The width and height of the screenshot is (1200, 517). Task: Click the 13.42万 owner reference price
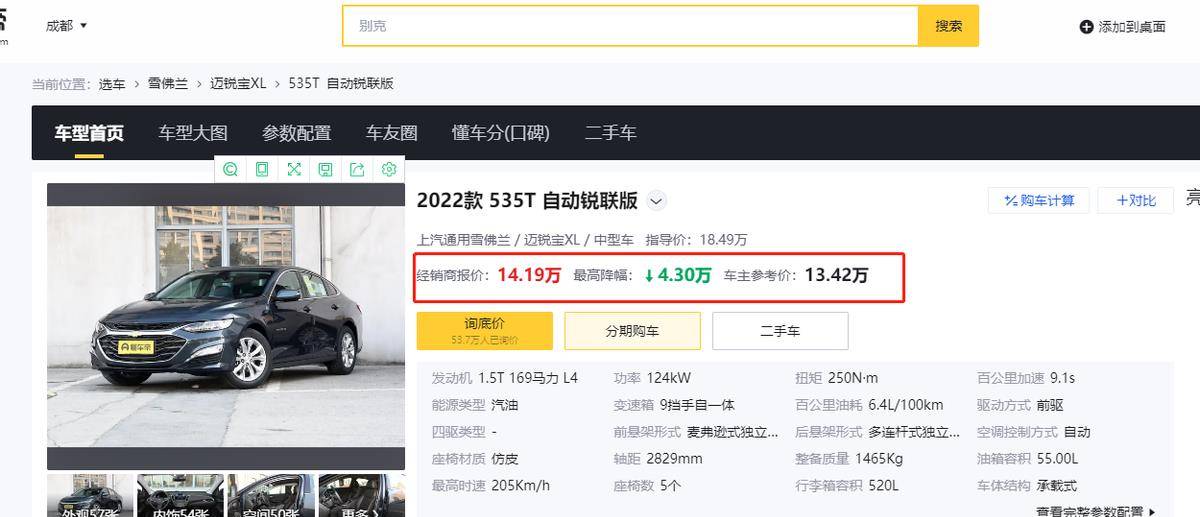[836, 275]
